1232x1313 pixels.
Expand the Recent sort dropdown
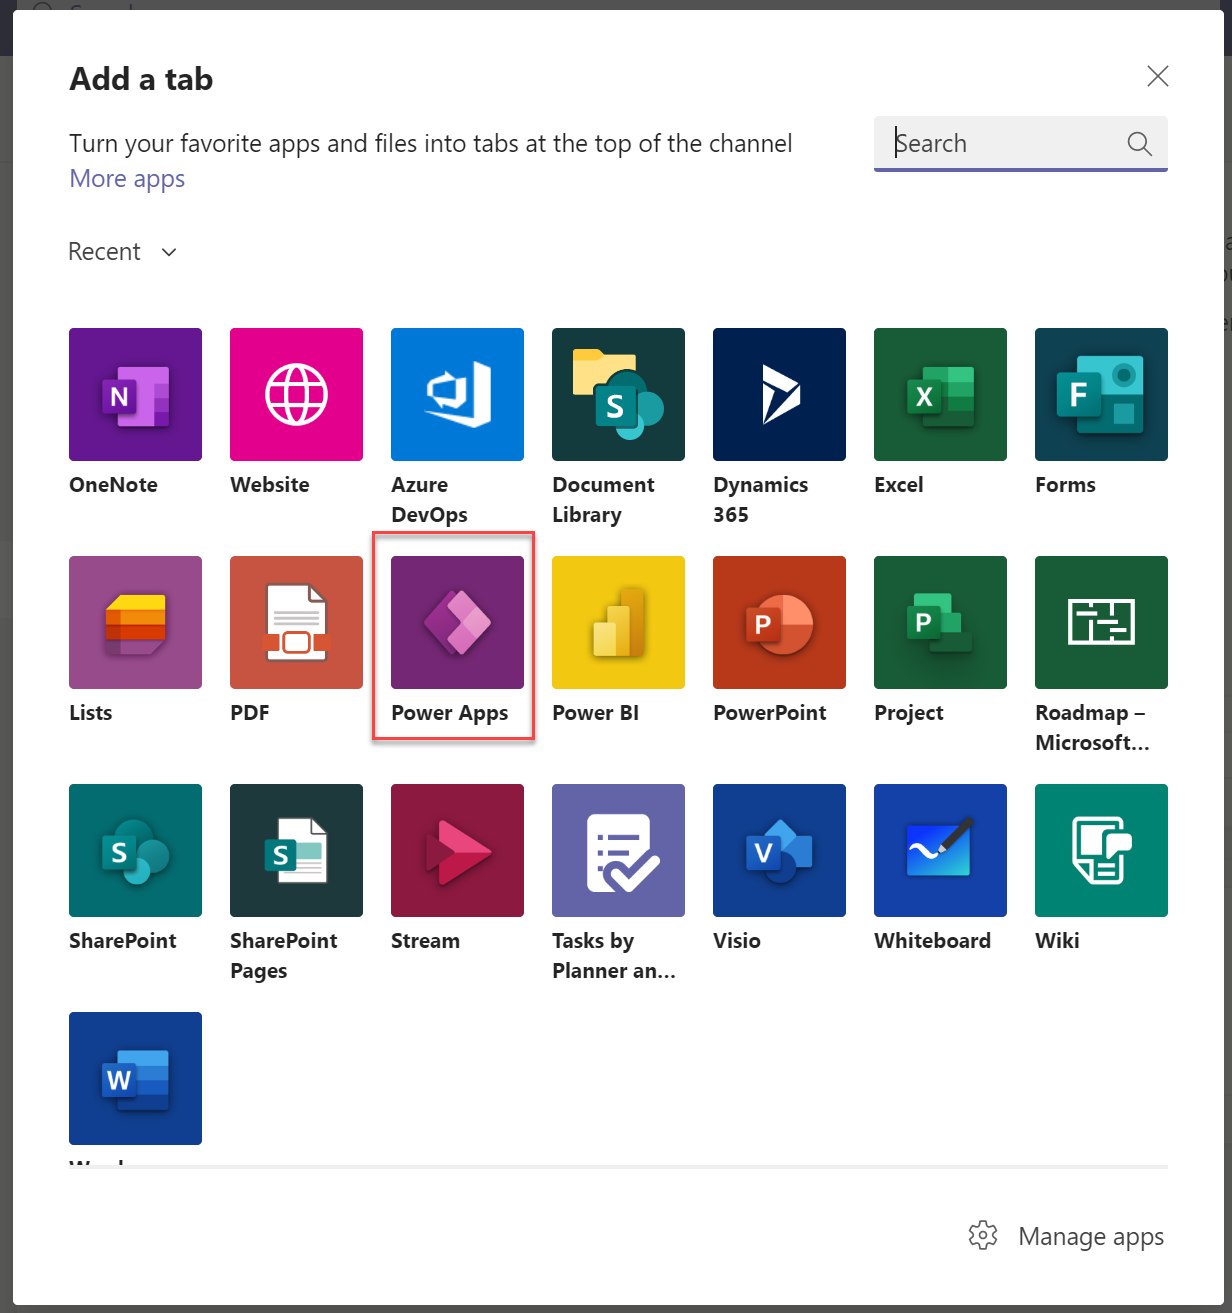pos(123,252)
